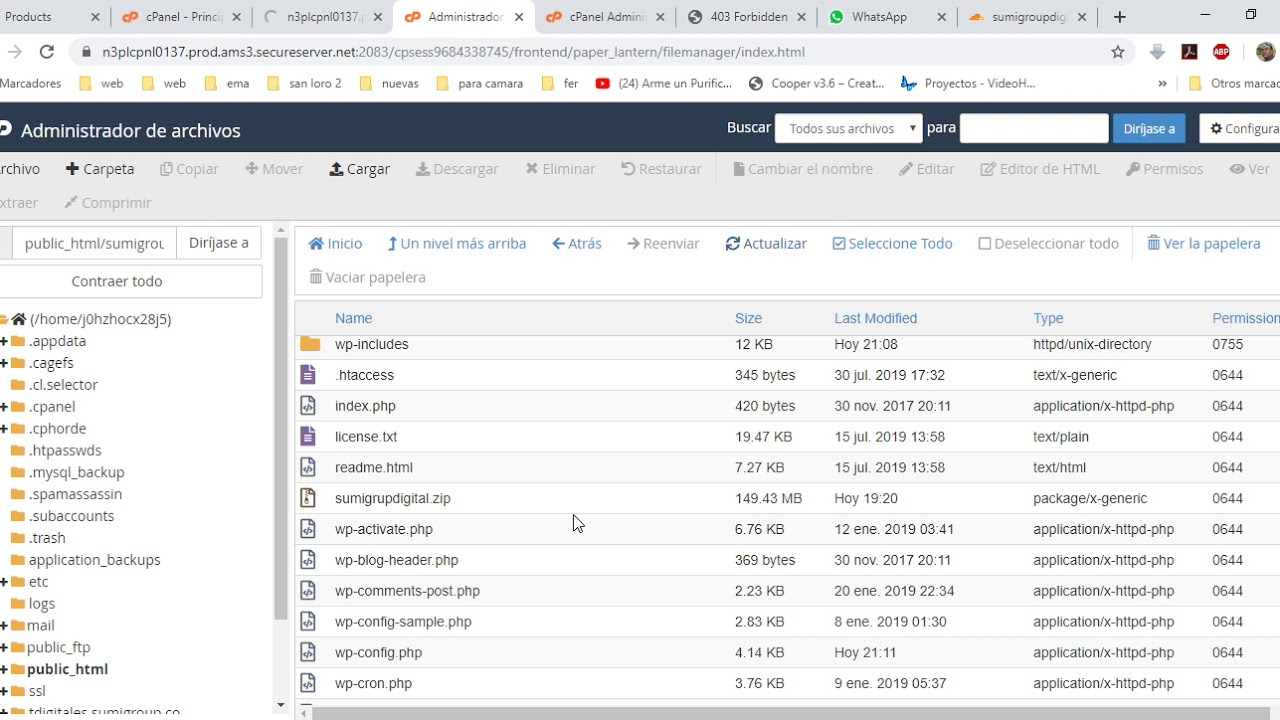Click the Cargar upload button
Viewport: 1280px width, 720px height.
tap(360, 169)
